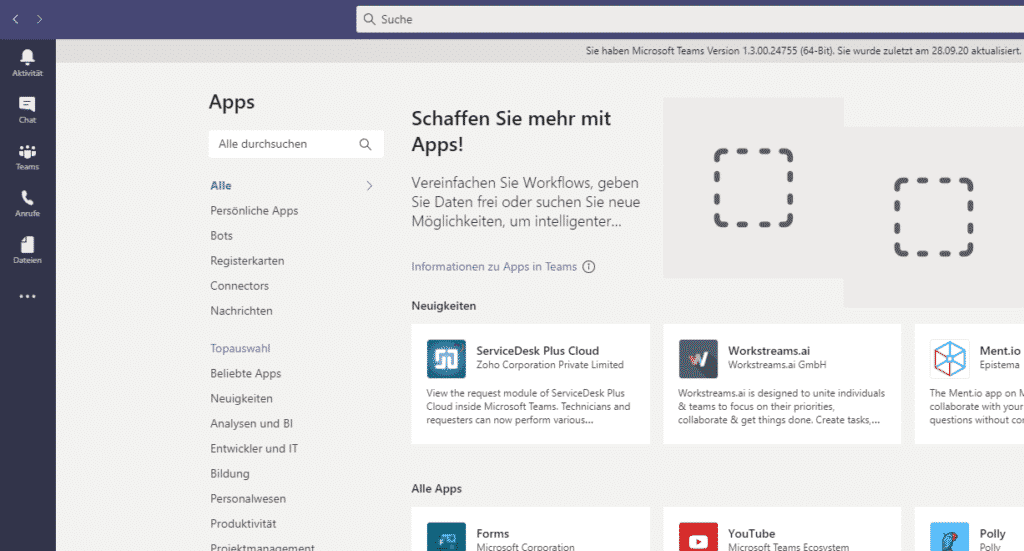Open the YouTube app title

(751, 533)
